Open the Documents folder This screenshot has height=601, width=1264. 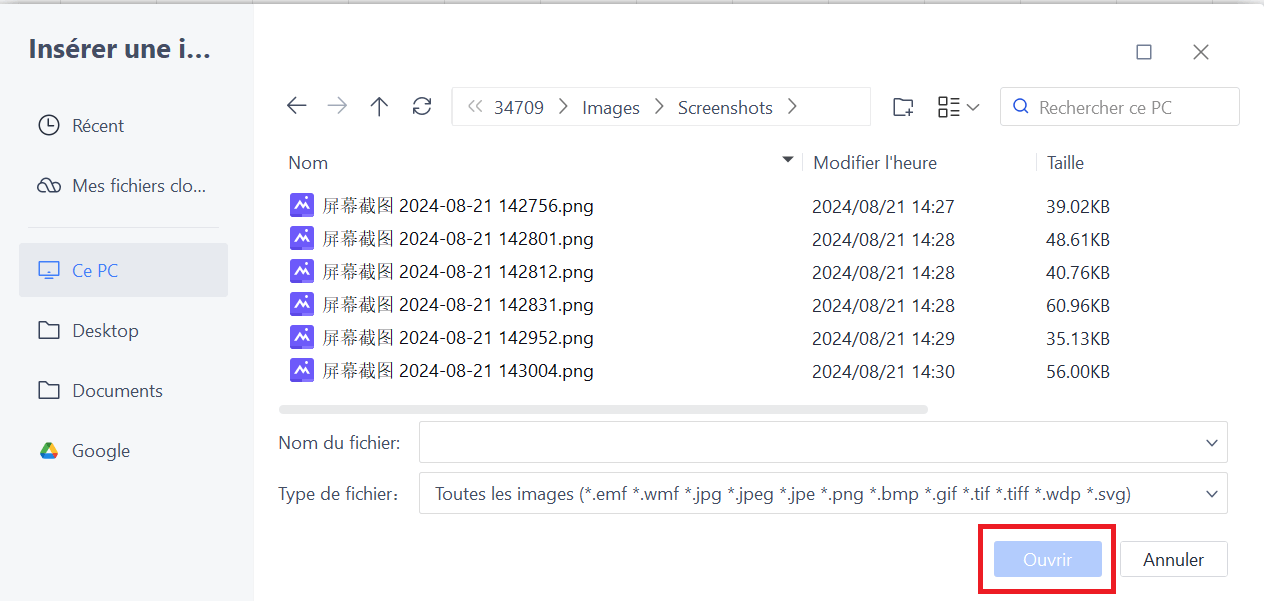point(117,391)
